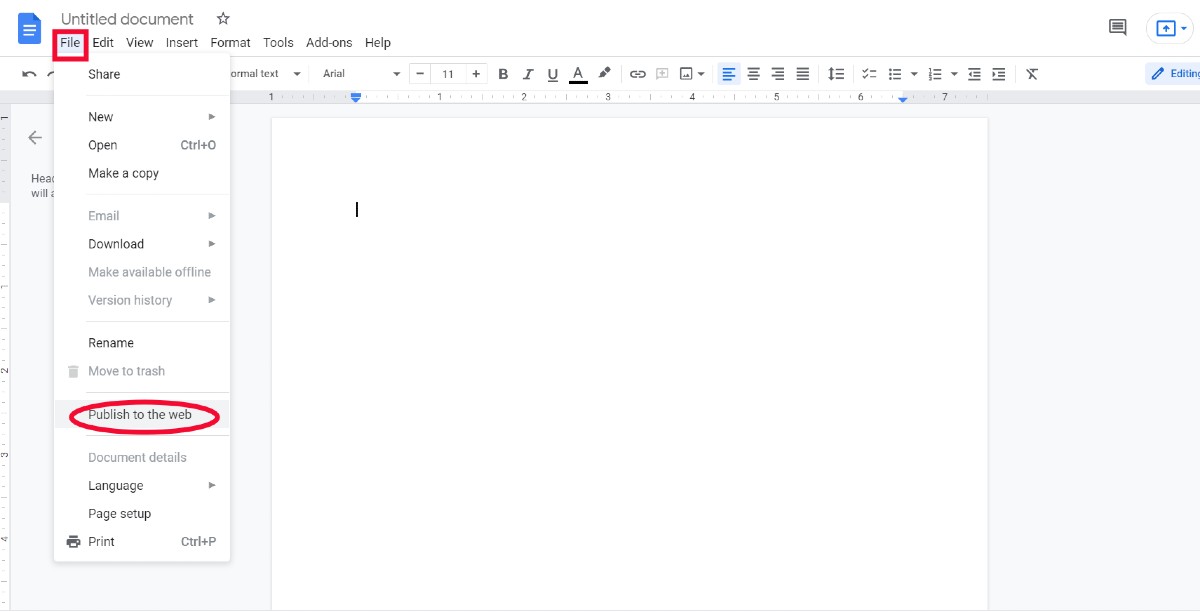1200x612 pixels.
Task: Create a bulleted list
Action: (896, 73)
